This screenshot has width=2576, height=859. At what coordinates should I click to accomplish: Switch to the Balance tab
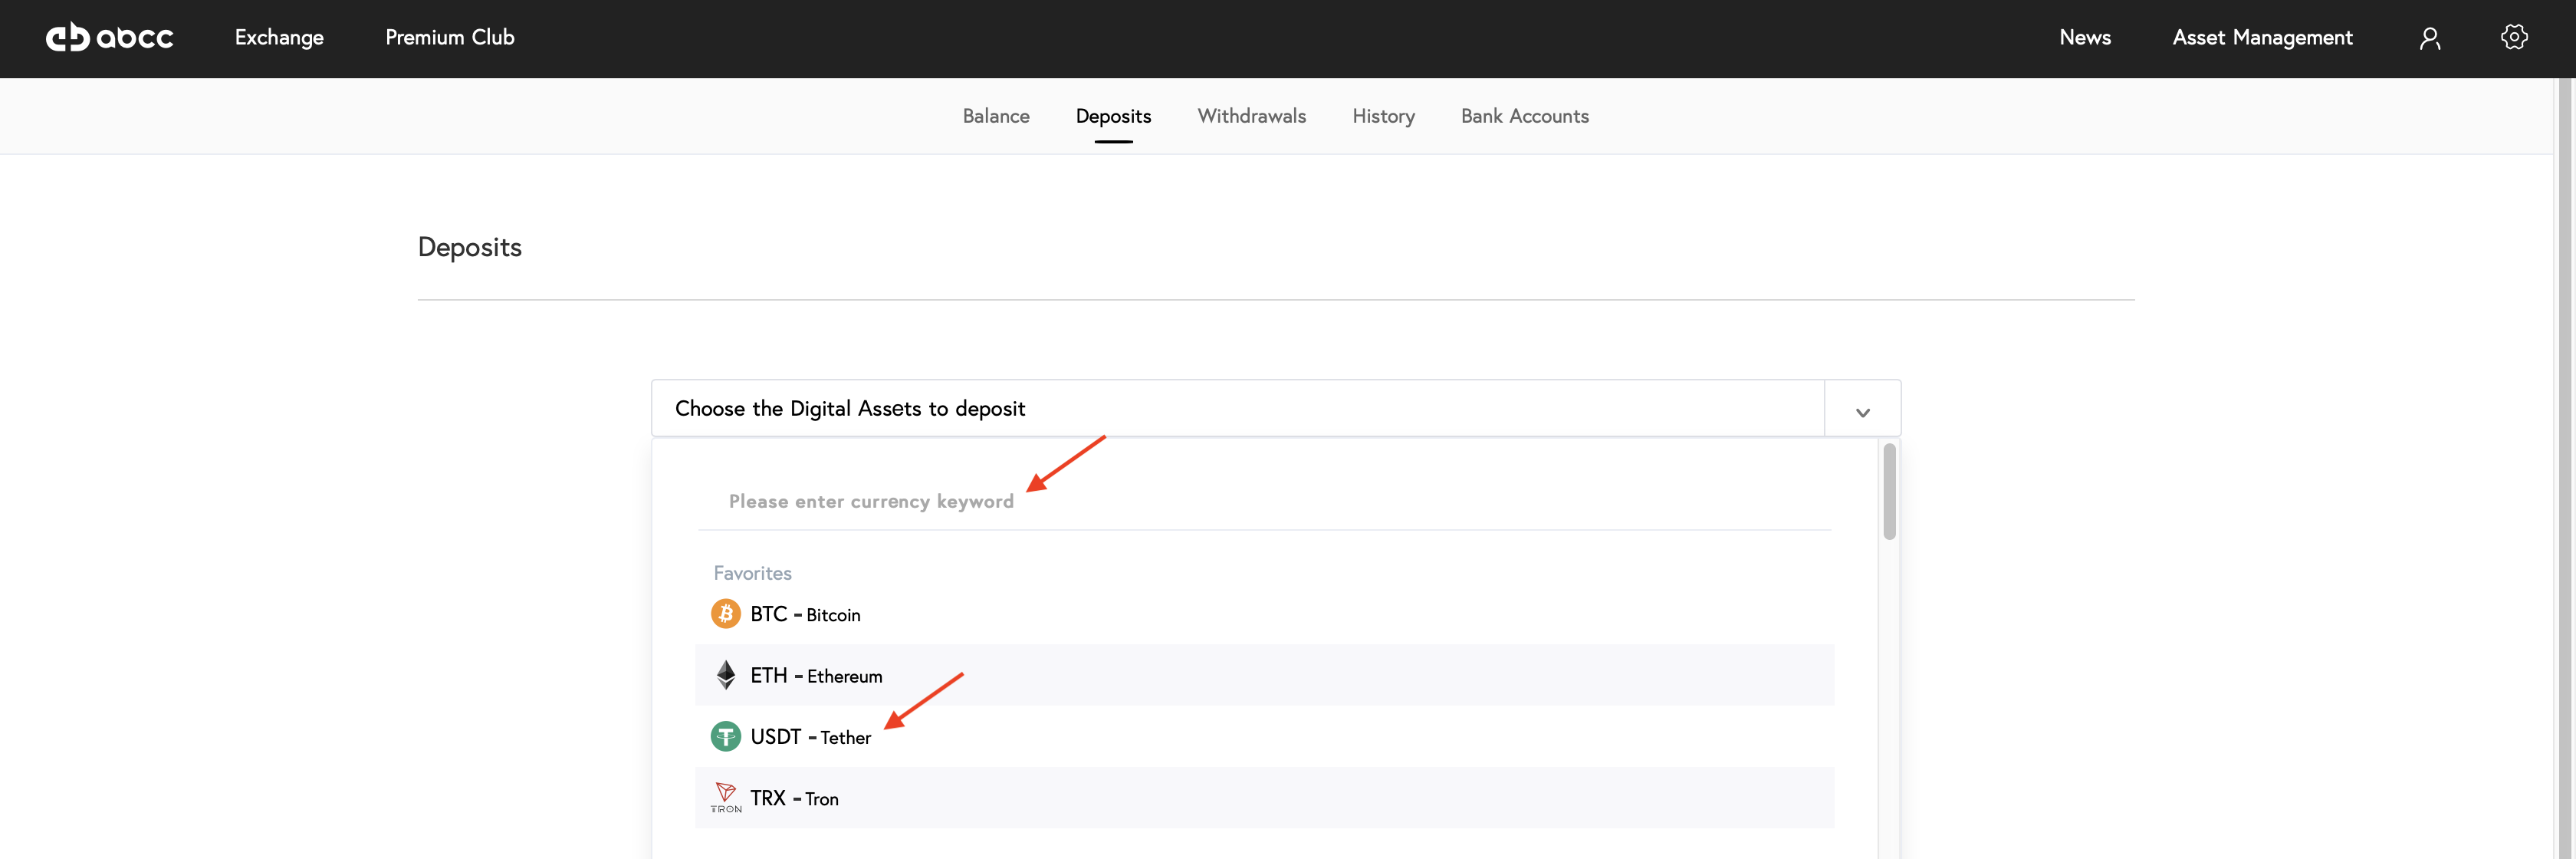(x=996, y=116)
